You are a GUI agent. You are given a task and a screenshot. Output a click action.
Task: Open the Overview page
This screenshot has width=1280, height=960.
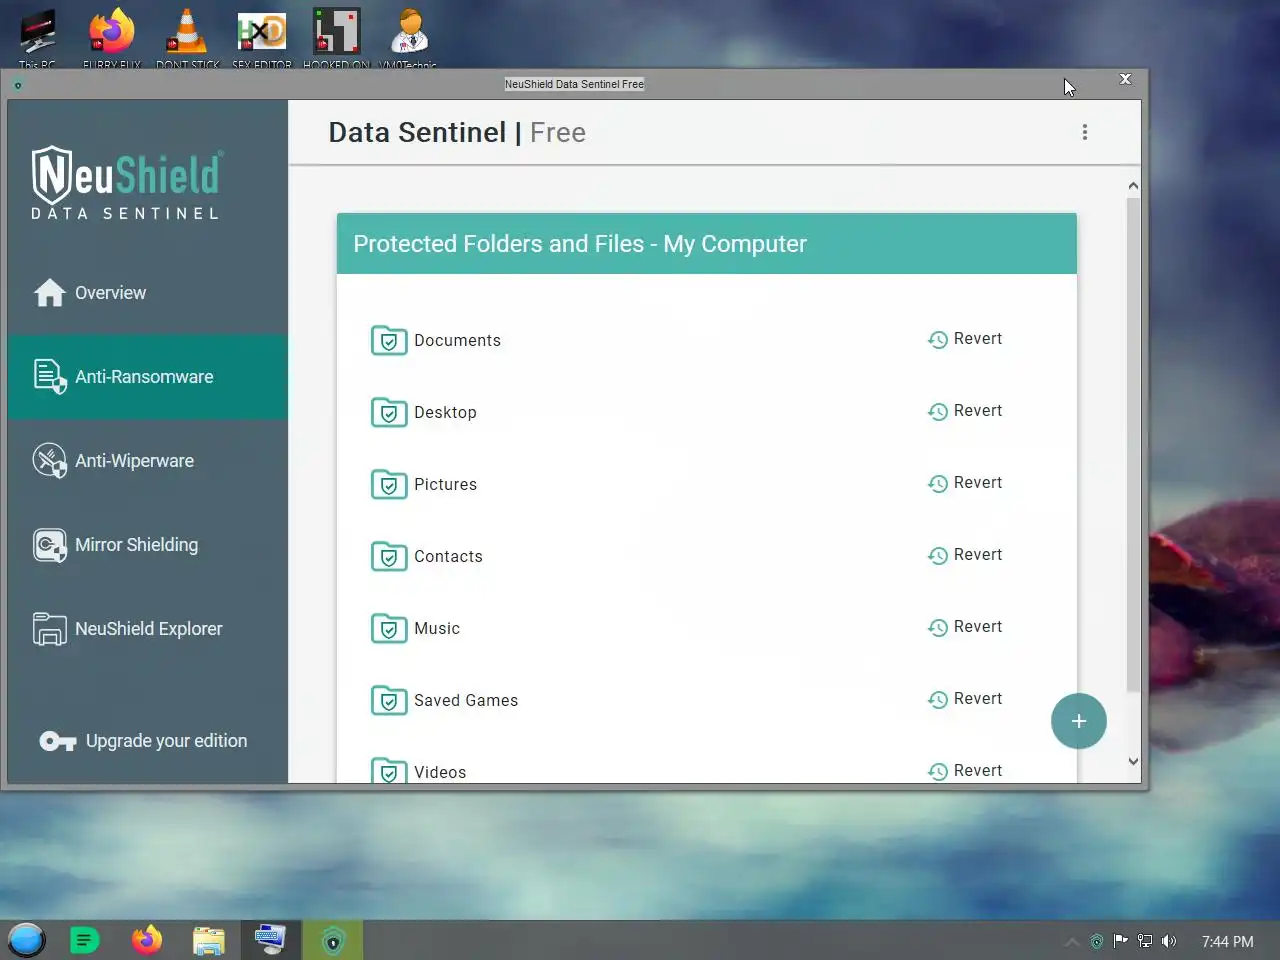pos(147,293)
